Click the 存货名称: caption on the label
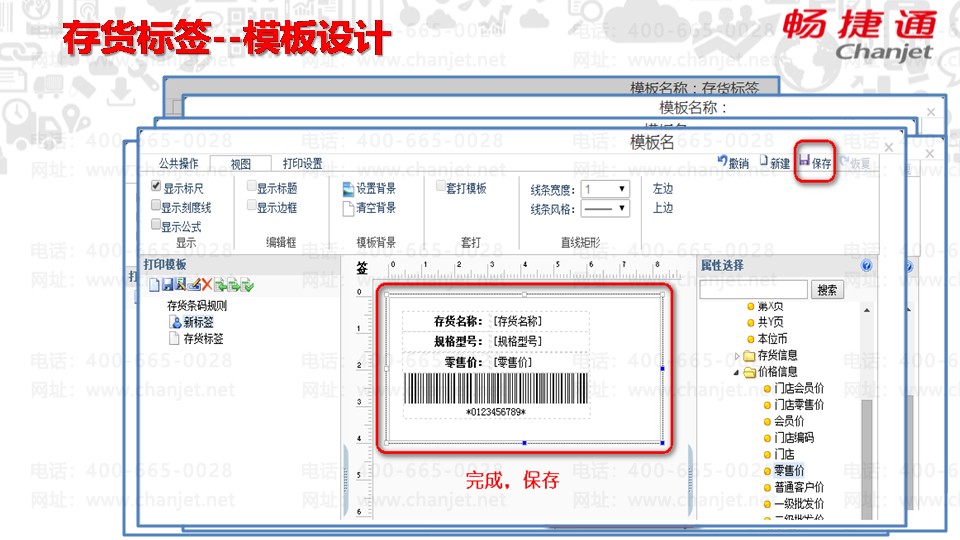This screenshot has height=540, width=960. (458, 321)
